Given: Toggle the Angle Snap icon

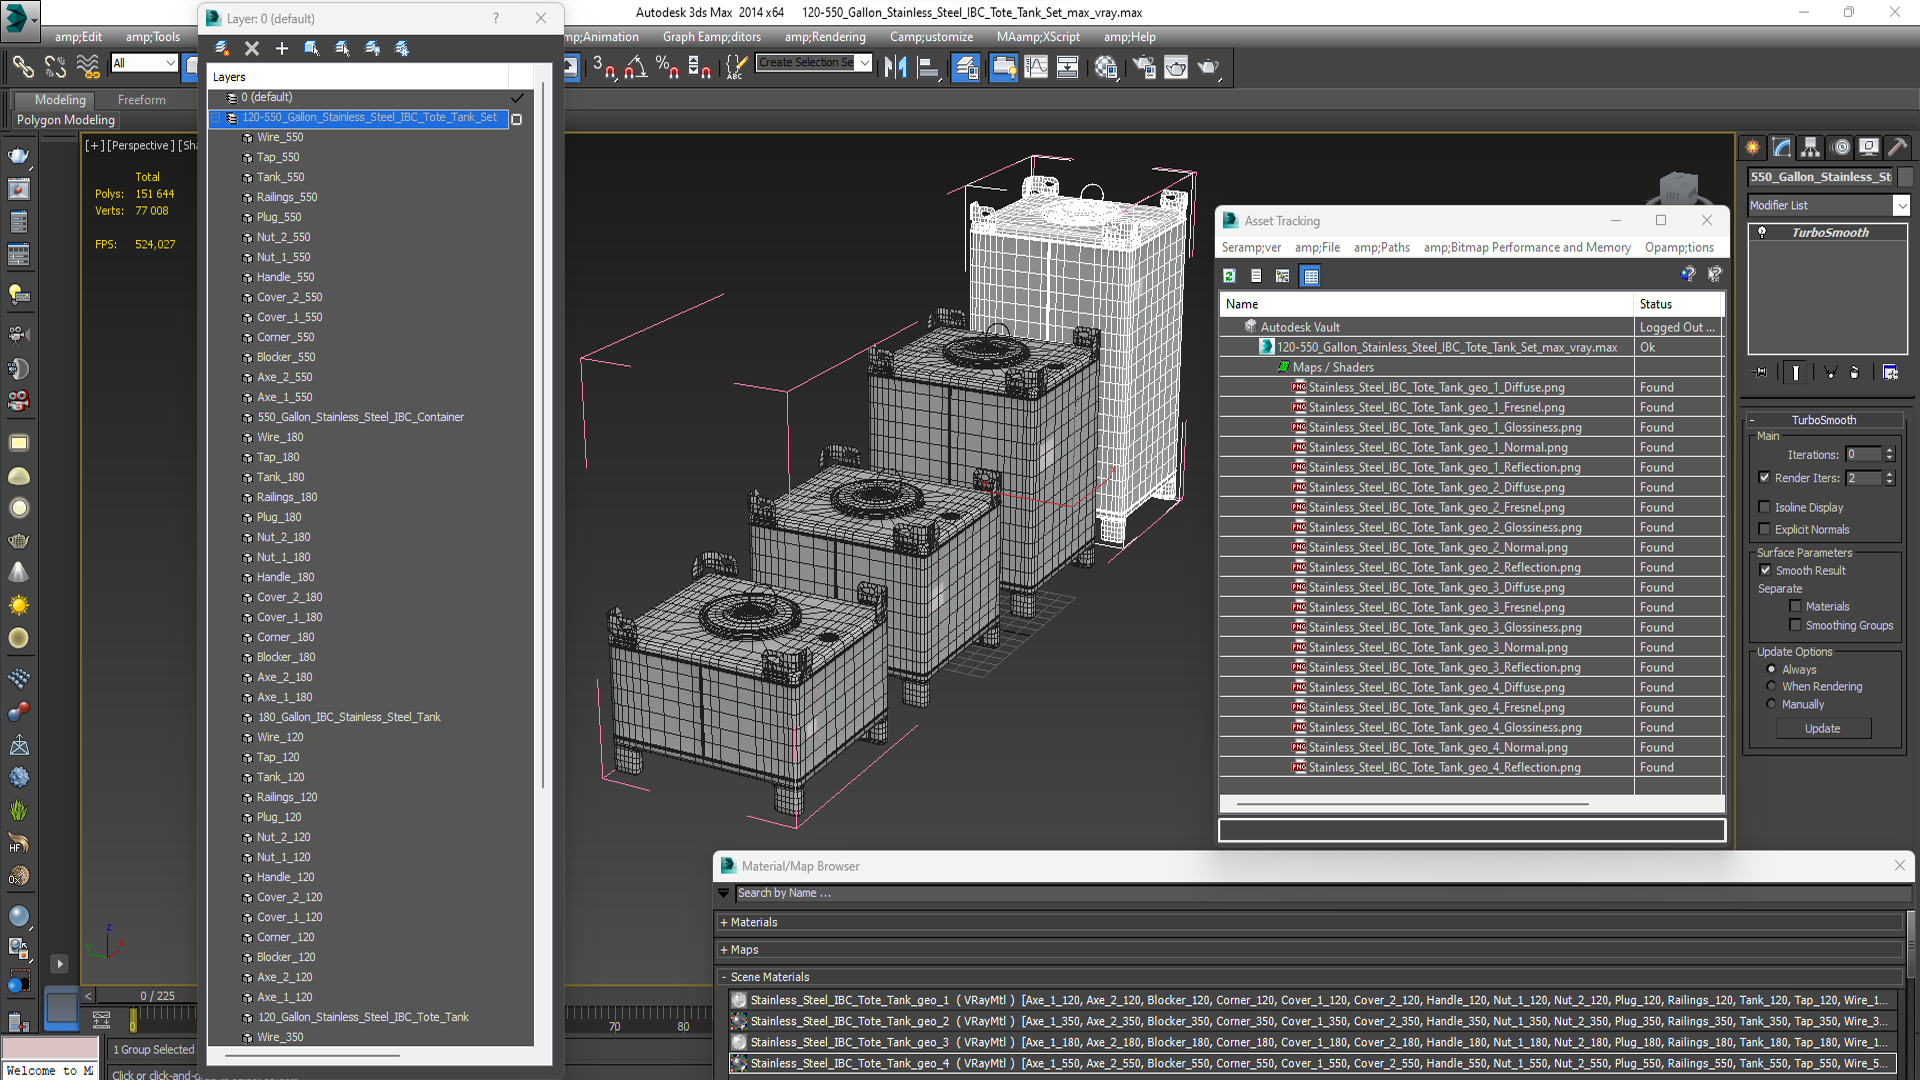Looking at the screenshot, I should coord(635,67).
